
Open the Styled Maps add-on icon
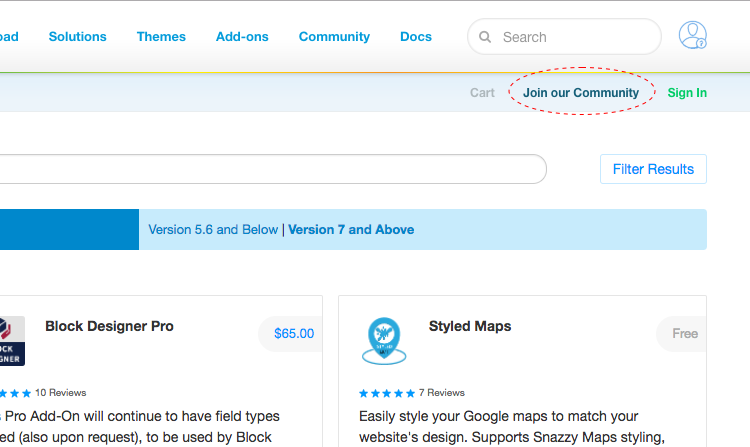[x=384, y=341]
